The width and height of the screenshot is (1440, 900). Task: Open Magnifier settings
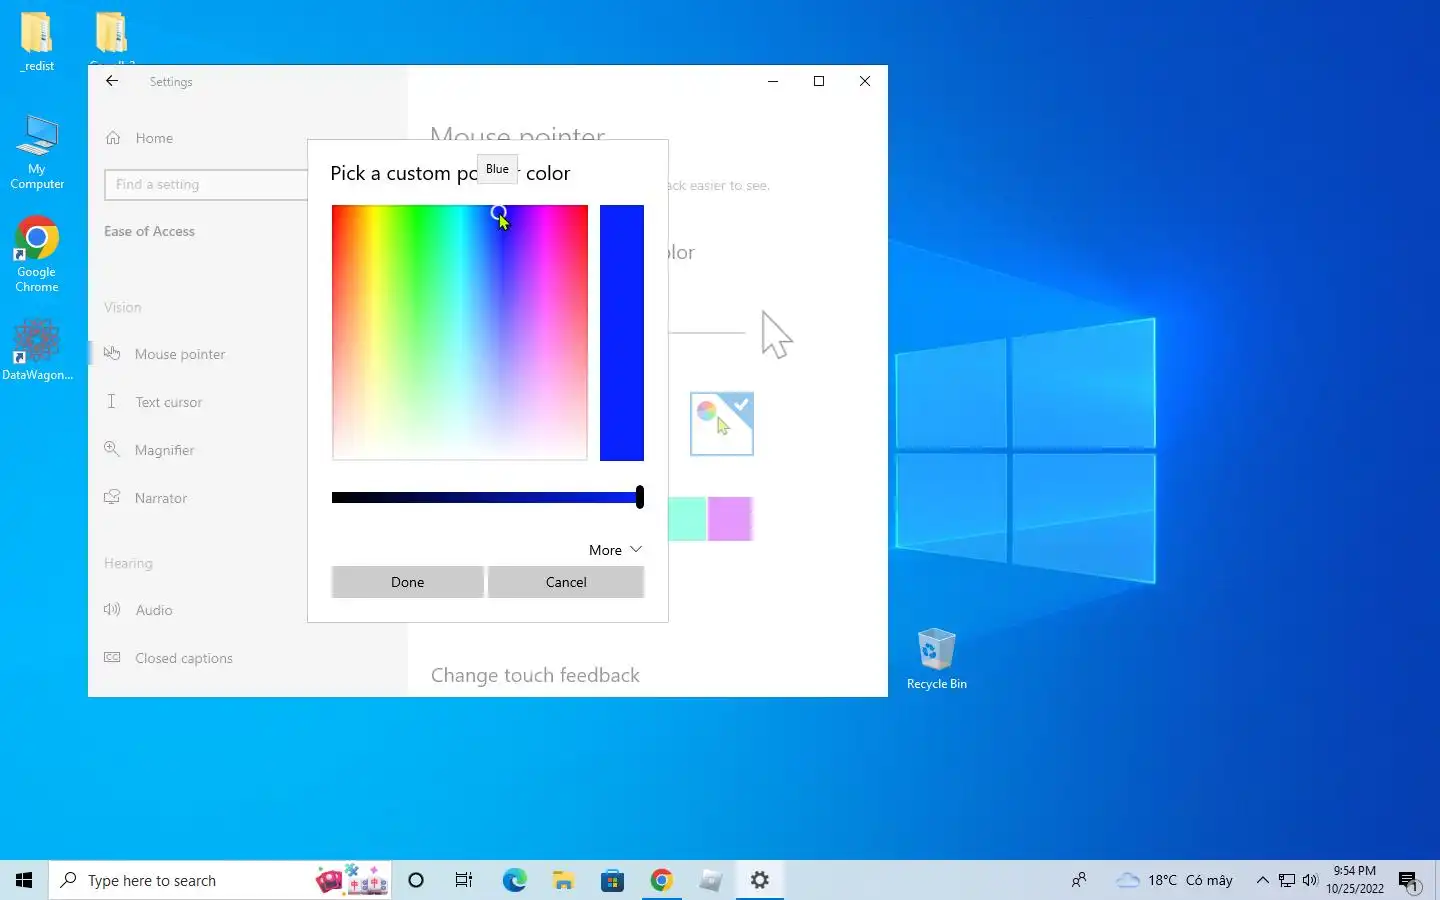click(165, 450)
